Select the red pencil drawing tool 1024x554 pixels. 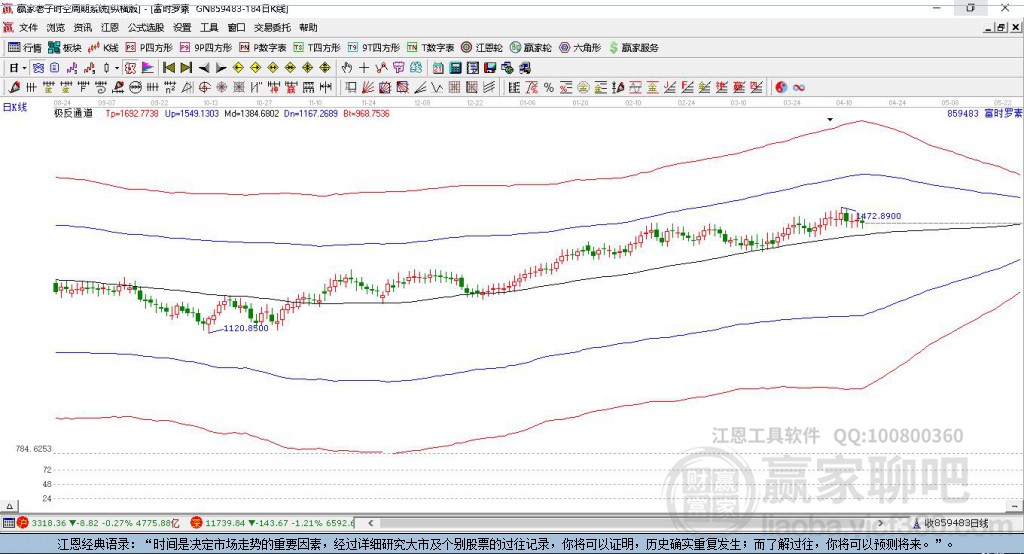(14, 88)
